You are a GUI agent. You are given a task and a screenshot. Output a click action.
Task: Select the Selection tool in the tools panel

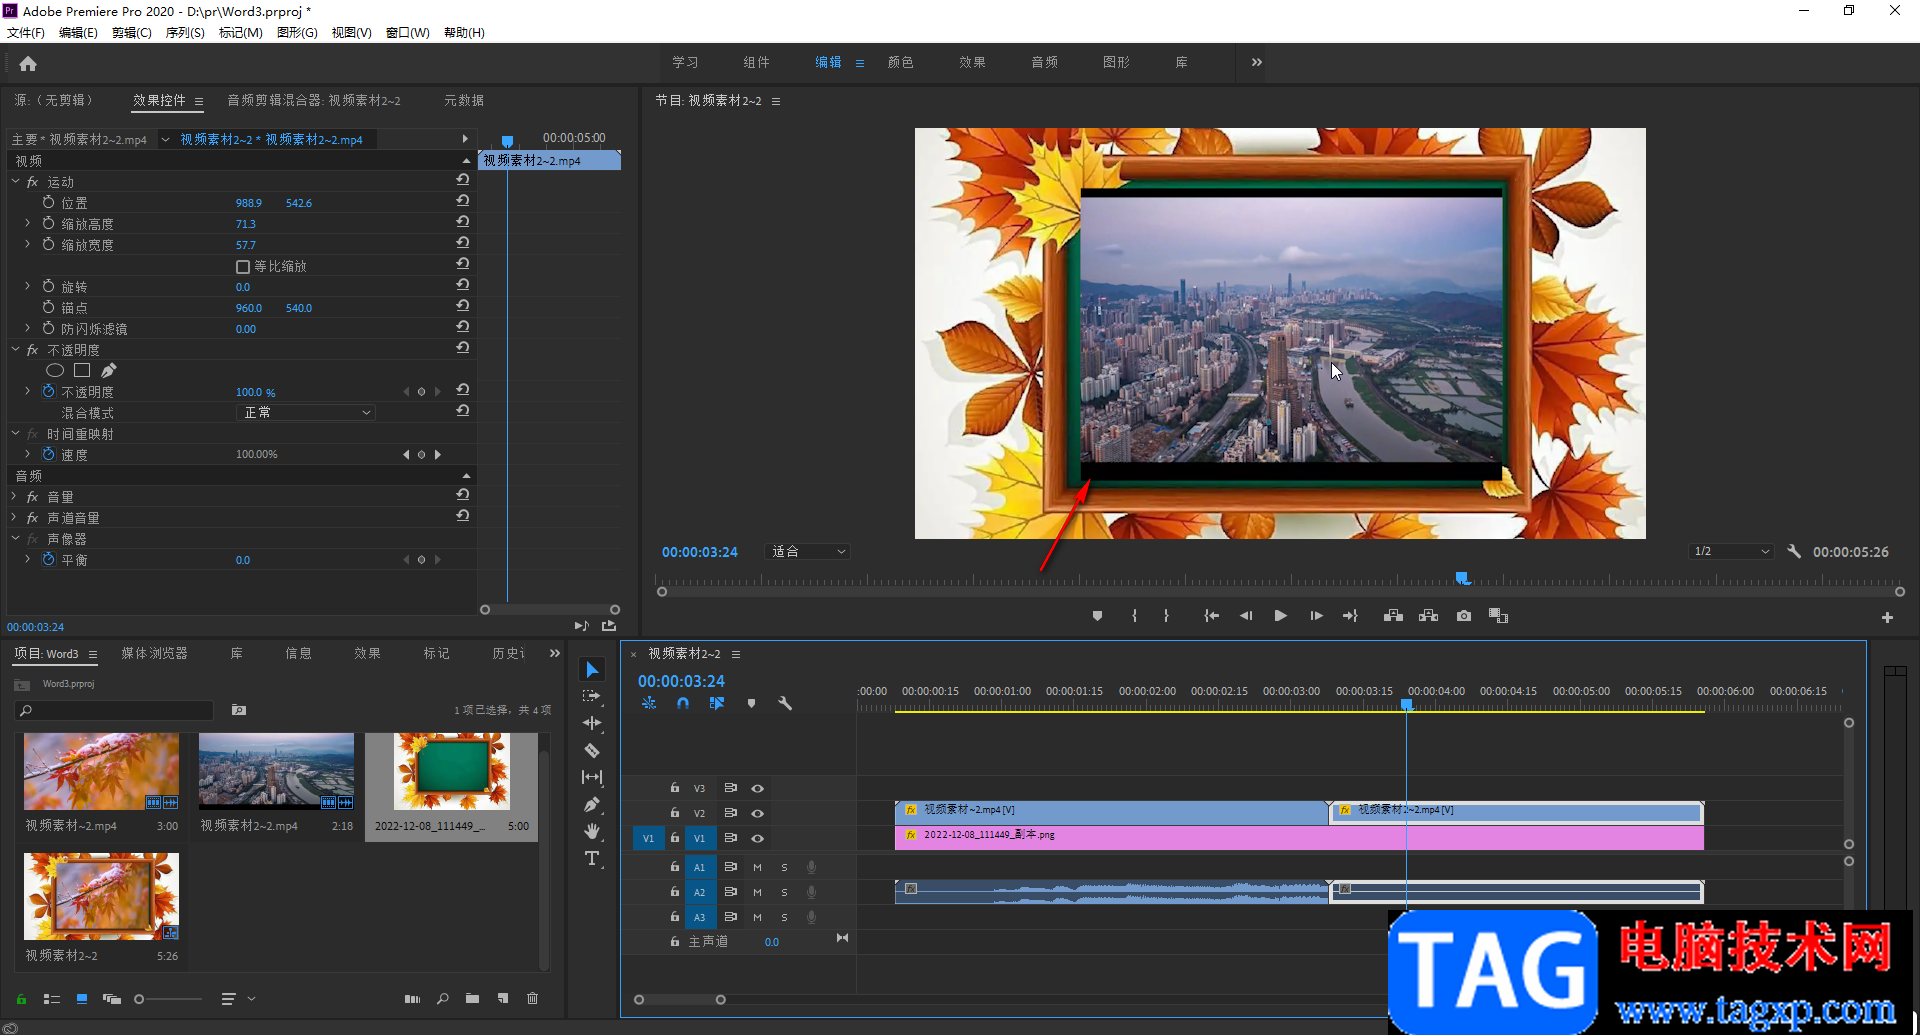click(x=592, y=670)
